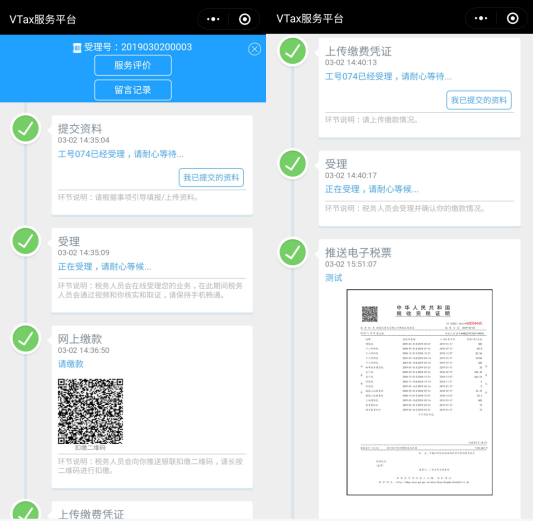Screen dimensions: 533x521
Task: Open the payment QR code image
Action: click(x=90, y=411)
